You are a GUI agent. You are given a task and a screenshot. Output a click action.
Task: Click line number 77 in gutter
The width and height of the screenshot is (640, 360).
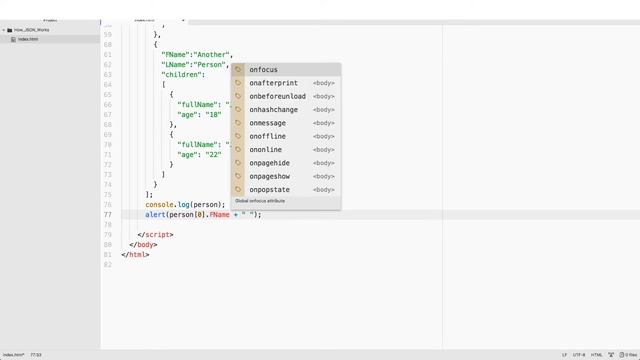[x=107, y=215]
